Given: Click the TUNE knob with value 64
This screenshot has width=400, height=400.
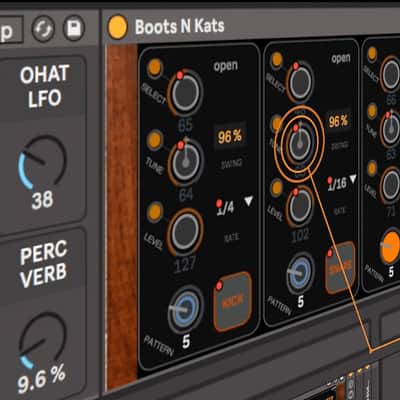Looking at the screenshot, I should pos(185,162).
